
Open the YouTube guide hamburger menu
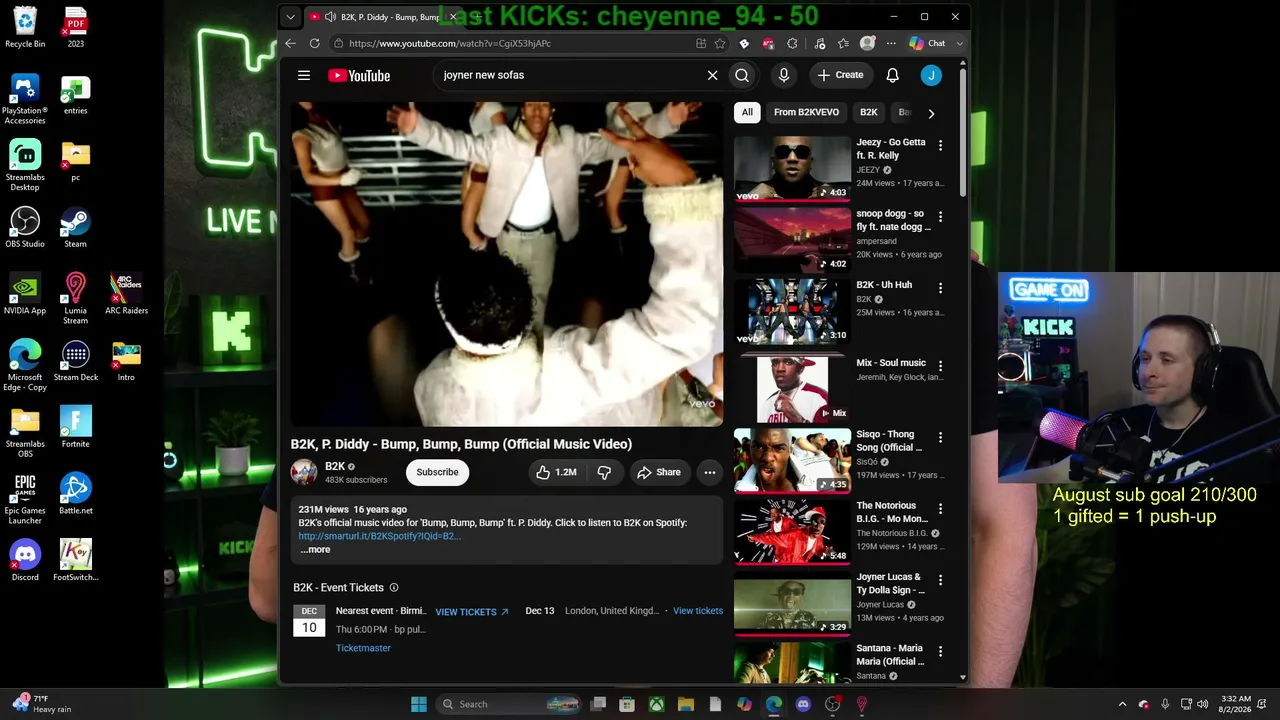pyautogui.click(x=304, y=75)
